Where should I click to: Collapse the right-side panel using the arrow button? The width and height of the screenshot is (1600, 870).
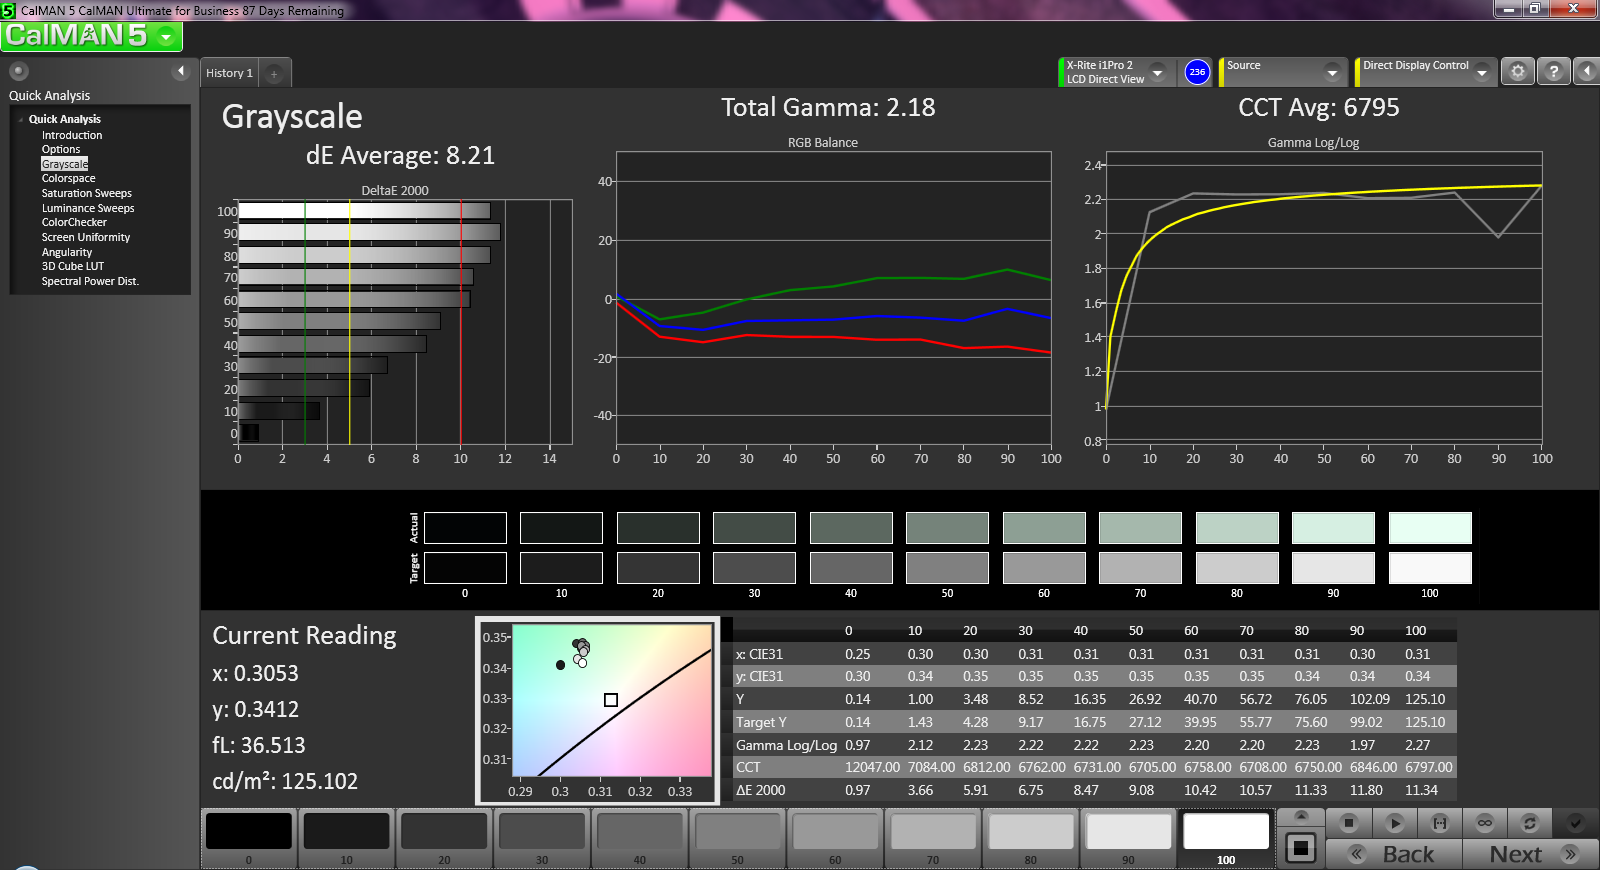pos(1586,72)
